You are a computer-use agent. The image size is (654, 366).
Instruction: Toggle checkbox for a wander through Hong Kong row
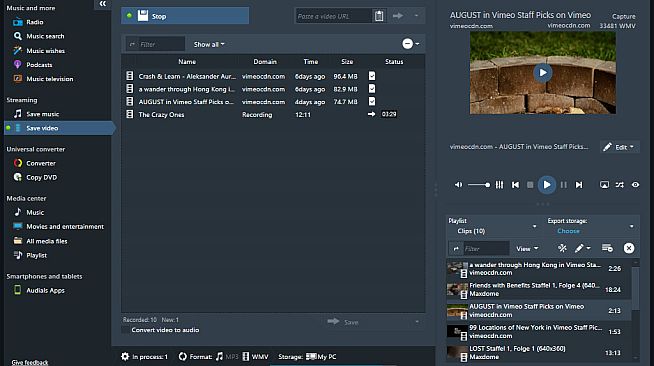(372, 89)
